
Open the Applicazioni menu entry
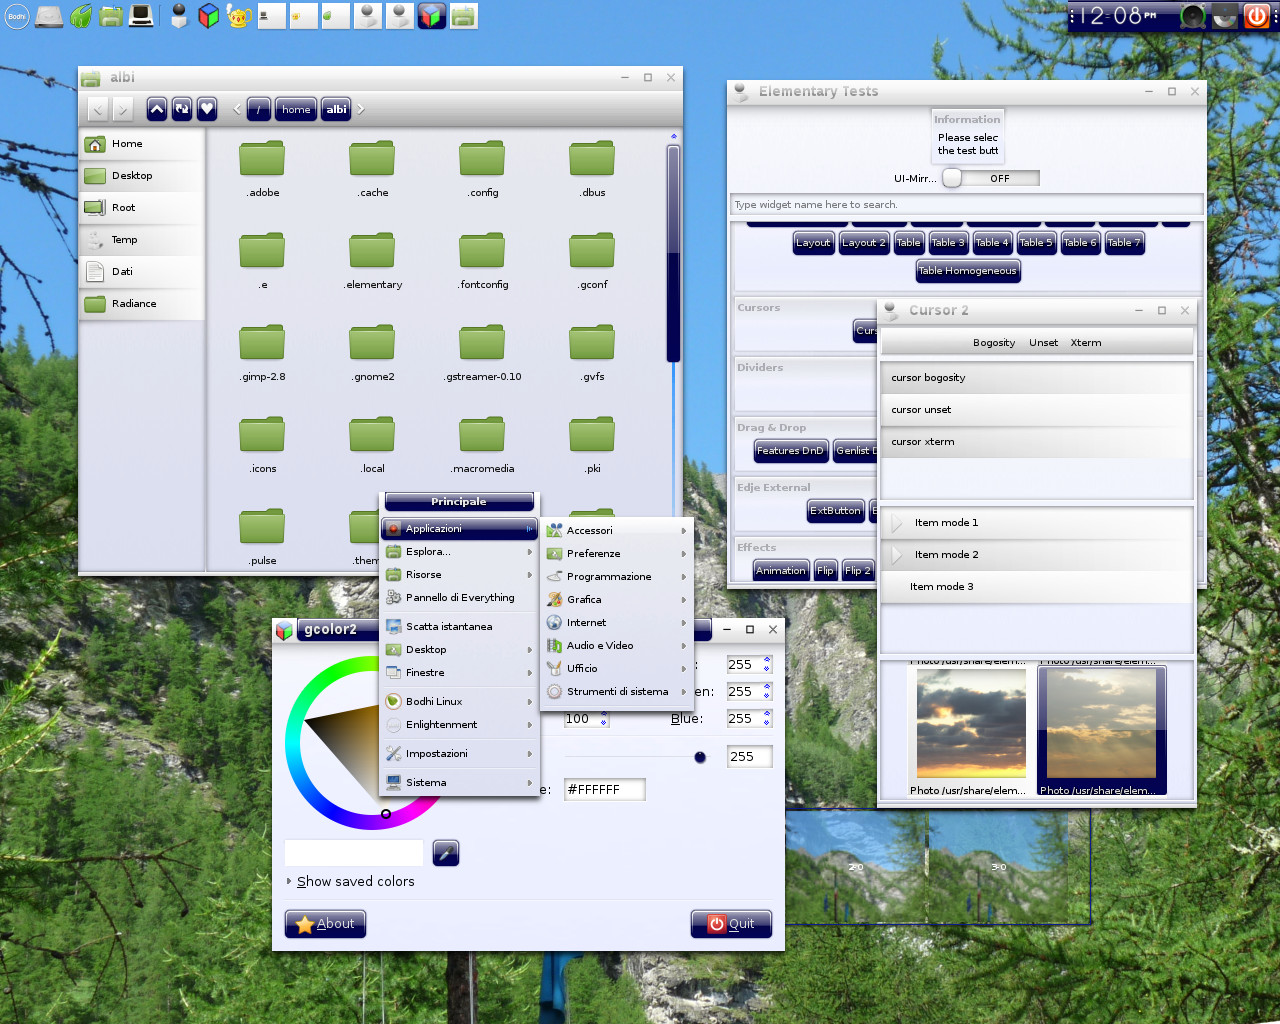[459, 528]
